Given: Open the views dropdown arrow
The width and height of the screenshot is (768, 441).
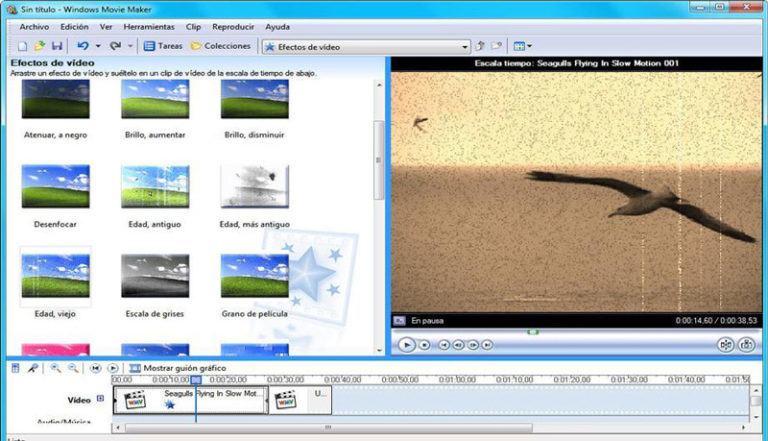Looking at the screenshot, I should (529, 46).
